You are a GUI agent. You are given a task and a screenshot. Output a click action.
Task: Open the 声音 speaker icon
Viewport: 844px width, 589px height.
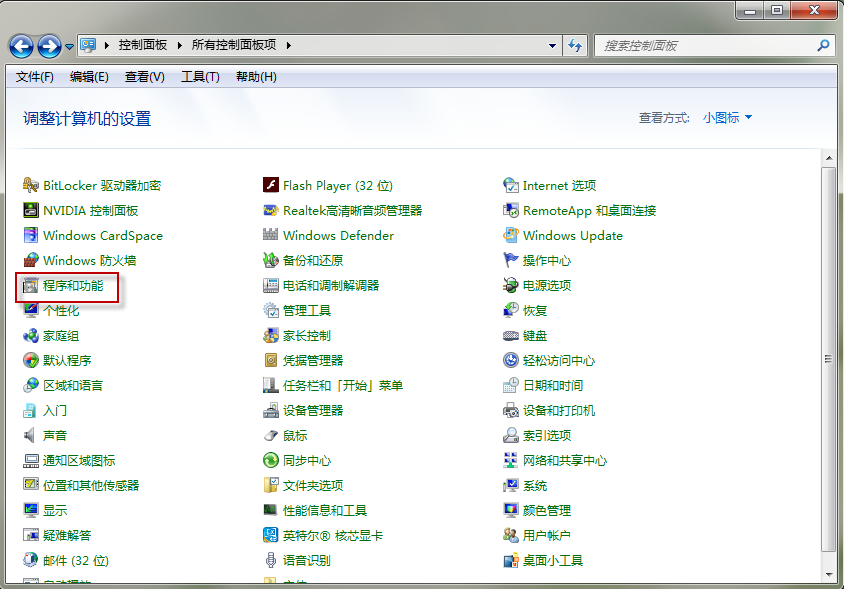click(30, 435)
